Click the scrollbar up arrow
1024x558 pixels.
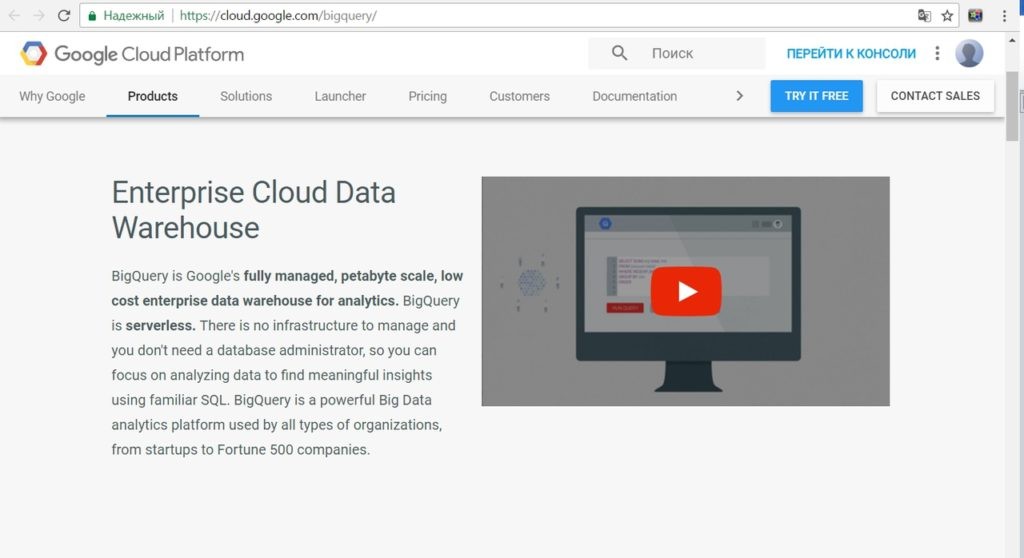[x=1012, y=40]
